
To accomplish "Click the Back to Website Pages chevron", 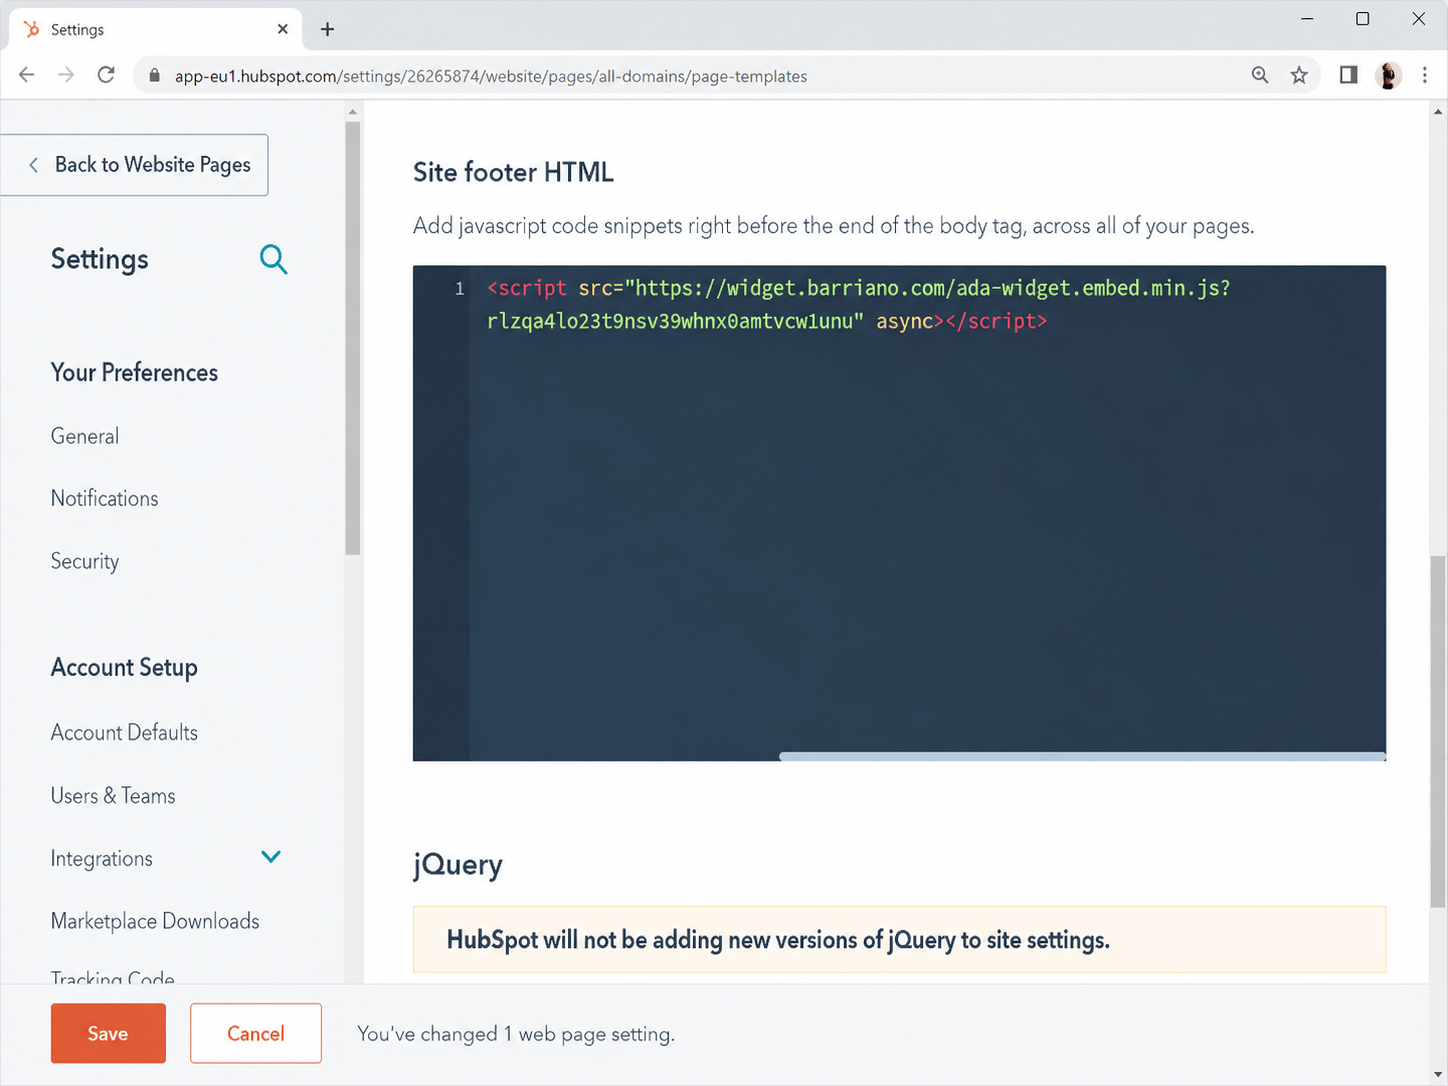I will (34, 165).
